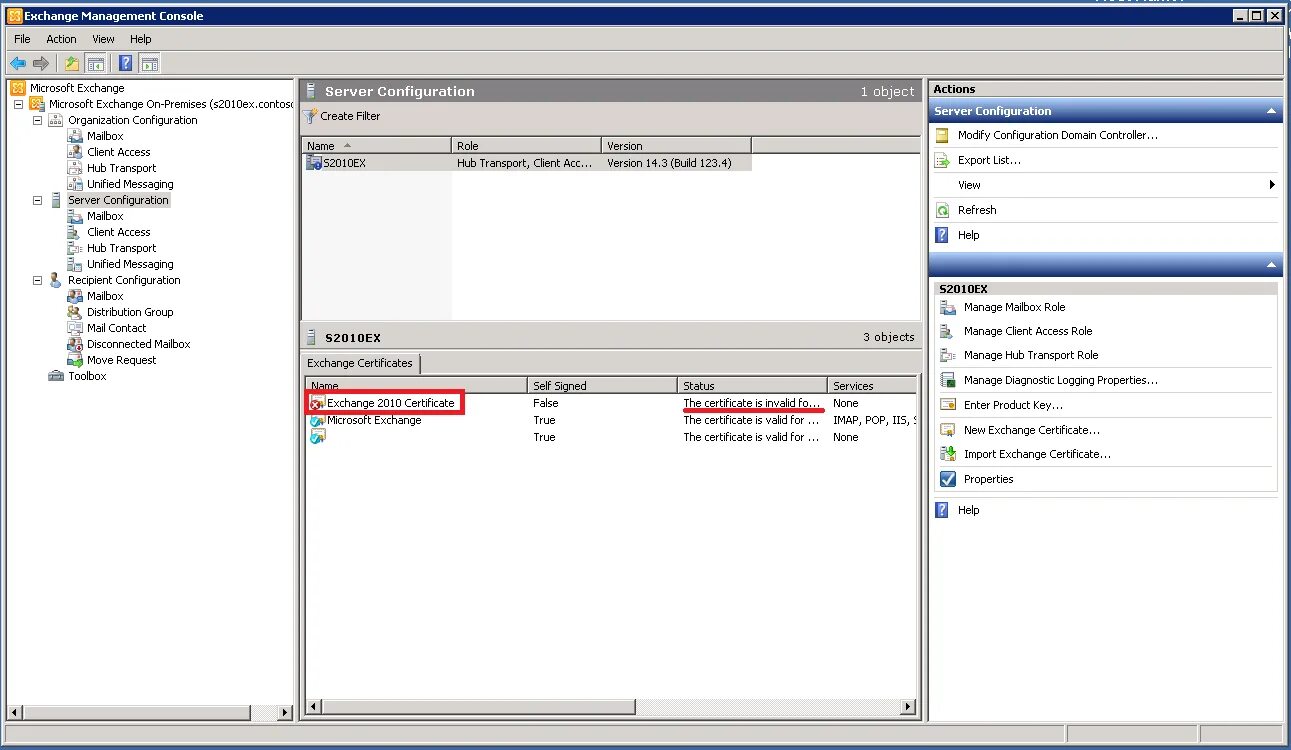Click the Role column header
The width and height of the screenshot is (1291, 750).
[526, 145]
